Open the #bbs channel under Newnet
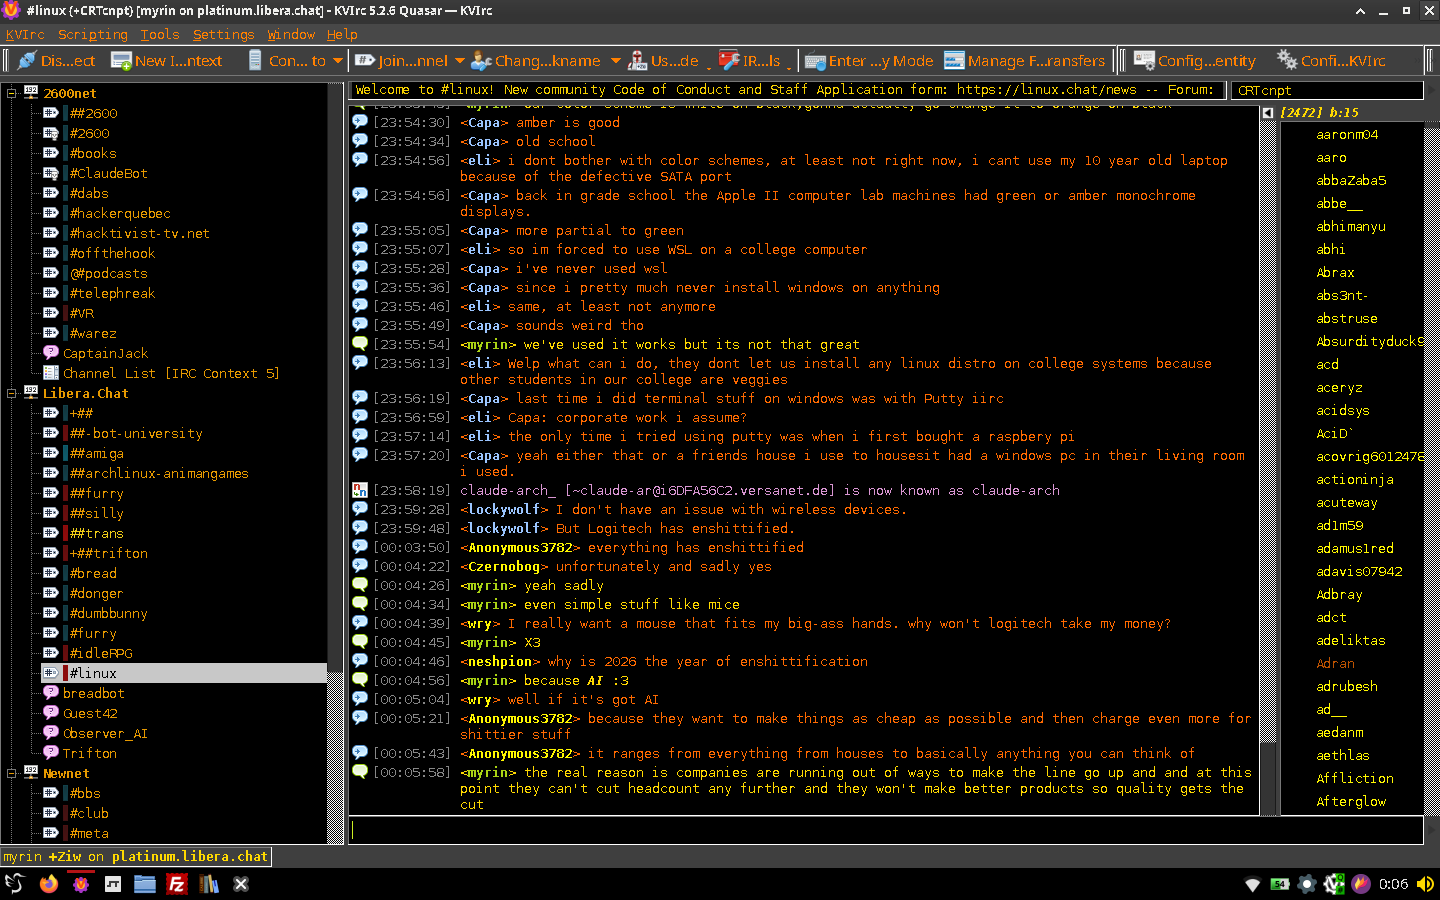Viewport: 1440px width, 900px height. pos(85,793)
